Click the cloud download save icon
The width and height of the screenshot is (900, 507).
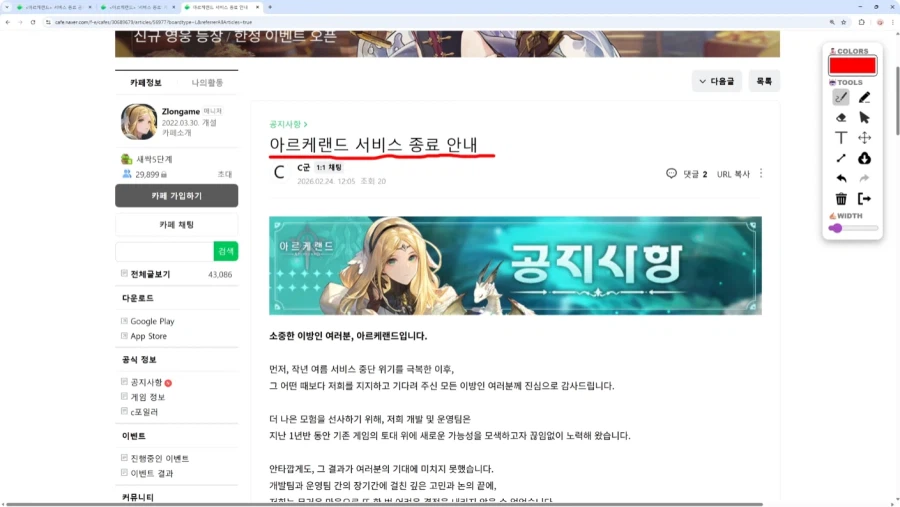tap(864, 158)
